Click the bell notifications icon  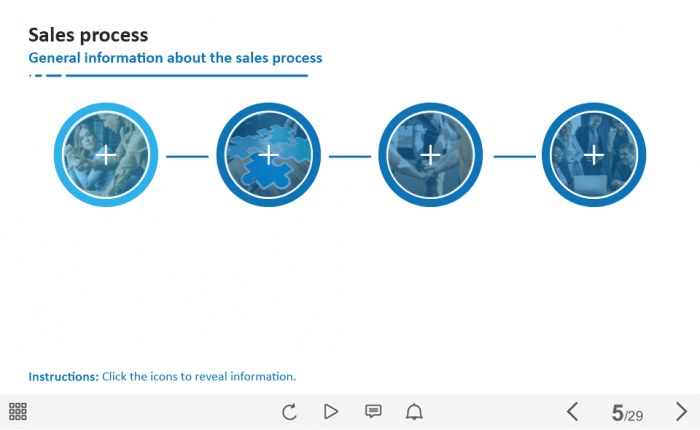(414, 411)
